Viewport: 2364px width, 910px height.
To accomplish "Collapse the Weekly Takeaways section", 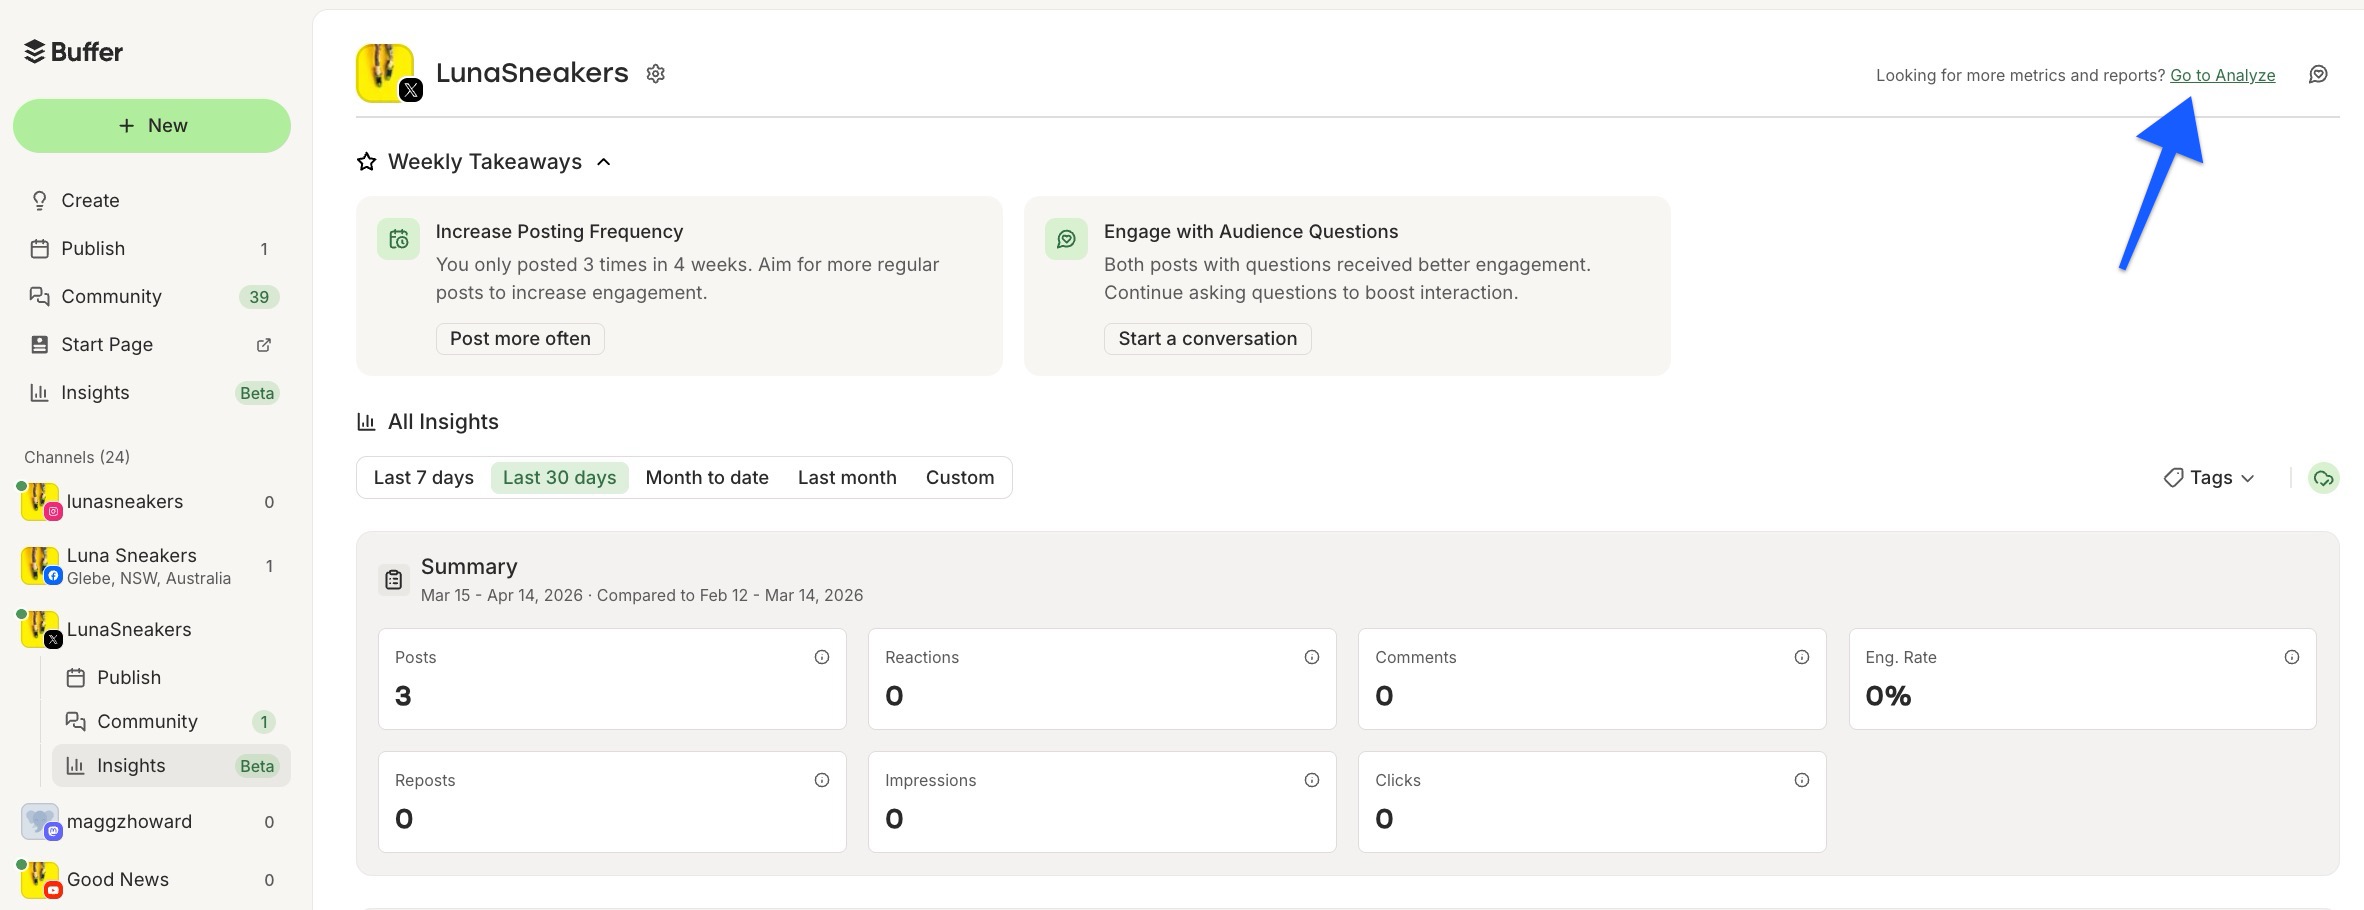I will [603, 161].
